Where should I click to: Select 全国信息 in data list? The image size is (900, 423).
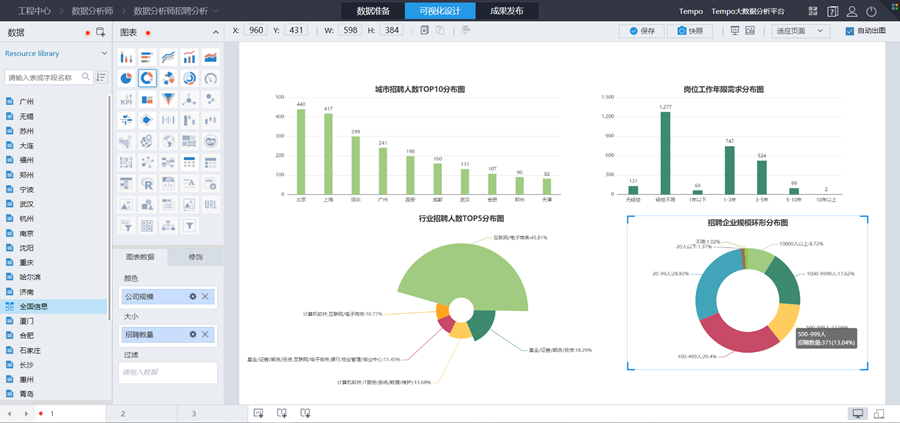point(39,306)
